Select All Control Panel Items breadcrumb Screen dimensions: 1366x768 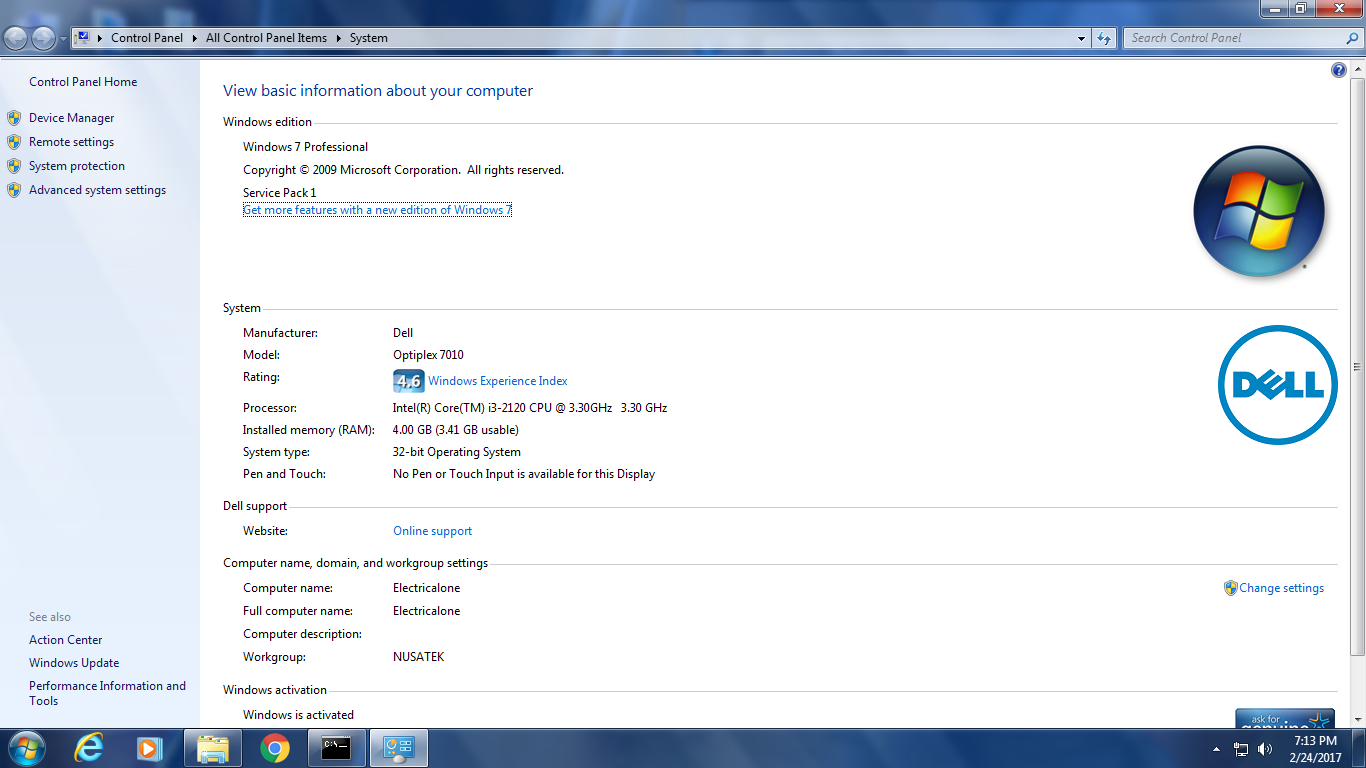(266, 38)
